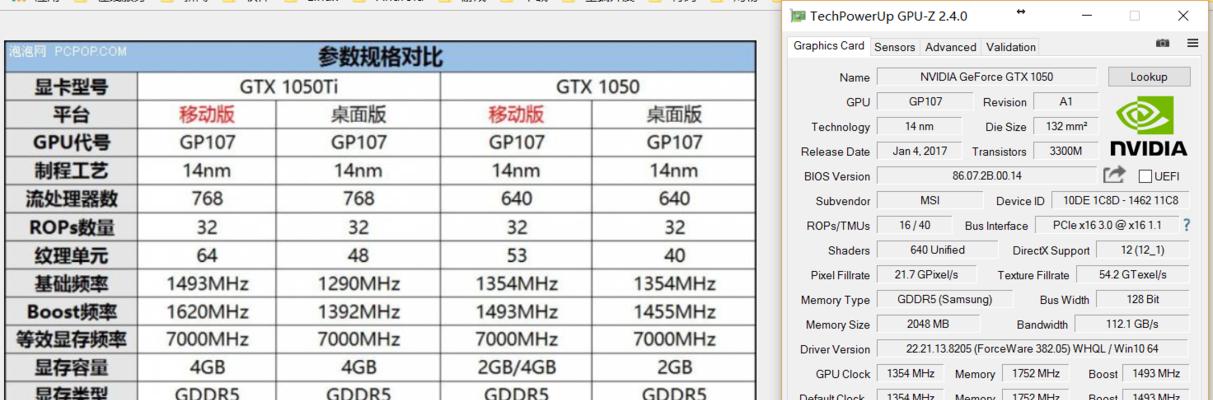
Task: Toggle the UEFI checkbox
Action: pos(1145,176)
